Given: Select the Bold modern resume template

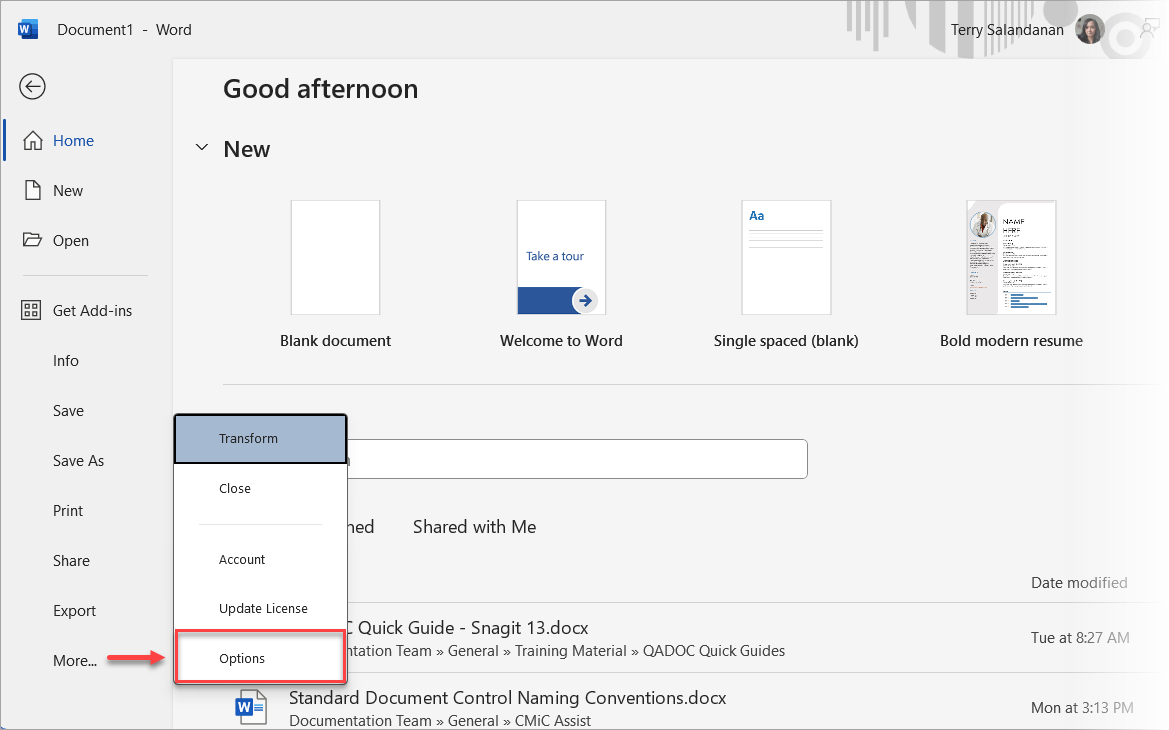Looking at the screenshot, I should point(1012,257).
